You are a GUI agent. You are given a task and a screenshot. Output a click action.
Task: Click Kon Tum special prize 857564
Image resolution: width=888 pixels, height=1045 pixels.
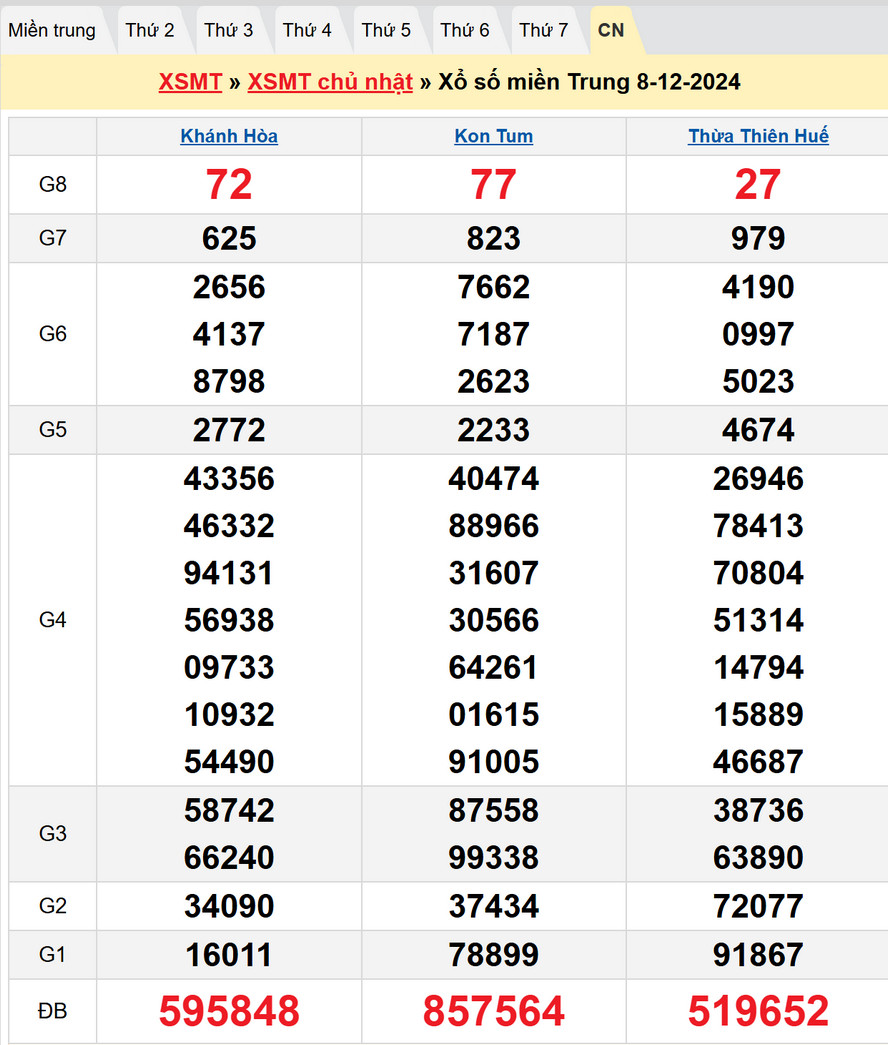point(494,1011)
